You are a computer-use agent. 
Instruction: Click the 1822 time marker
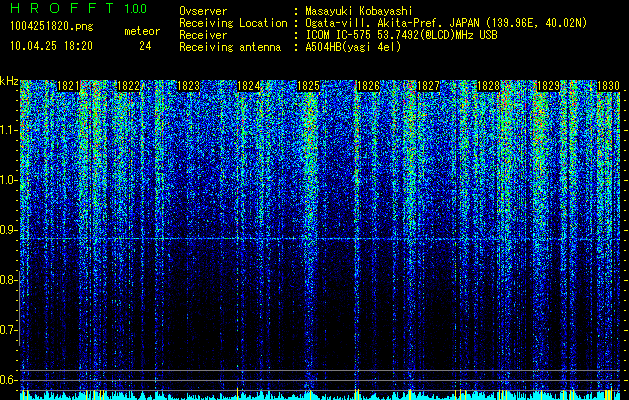pyautogui.click(x=128, y=86)
